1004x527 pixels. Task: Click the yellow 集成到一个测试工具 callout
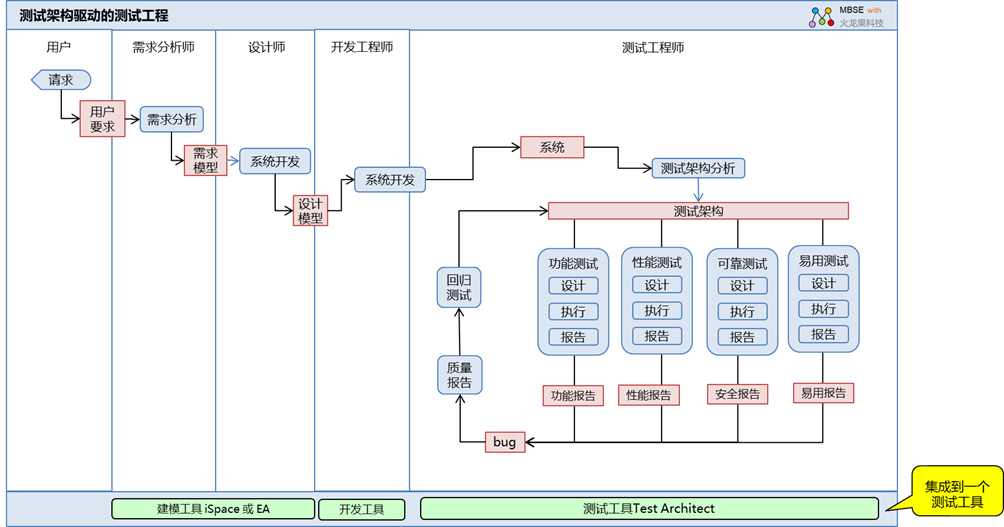[x=955, y=494]
